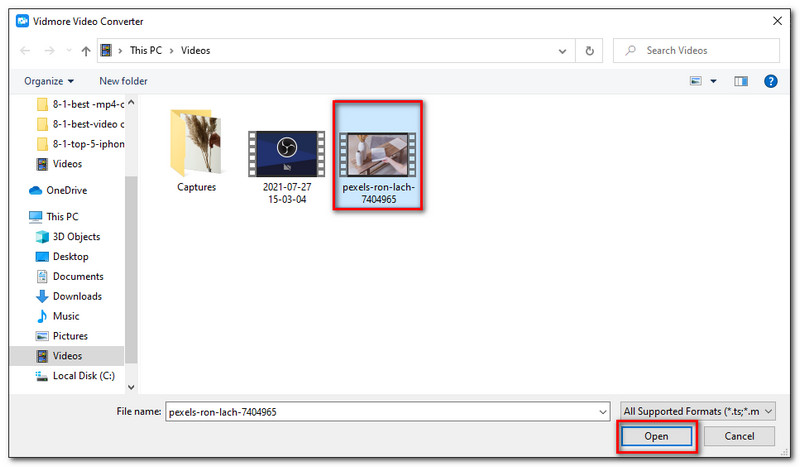
Task: Go back with the Back arrow
Action: coord(25,51)
